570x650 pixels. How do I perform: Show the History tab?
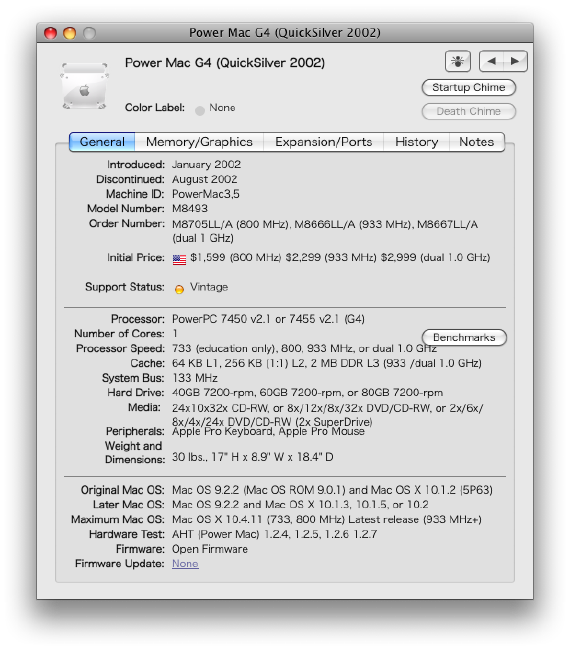[416, 142]
